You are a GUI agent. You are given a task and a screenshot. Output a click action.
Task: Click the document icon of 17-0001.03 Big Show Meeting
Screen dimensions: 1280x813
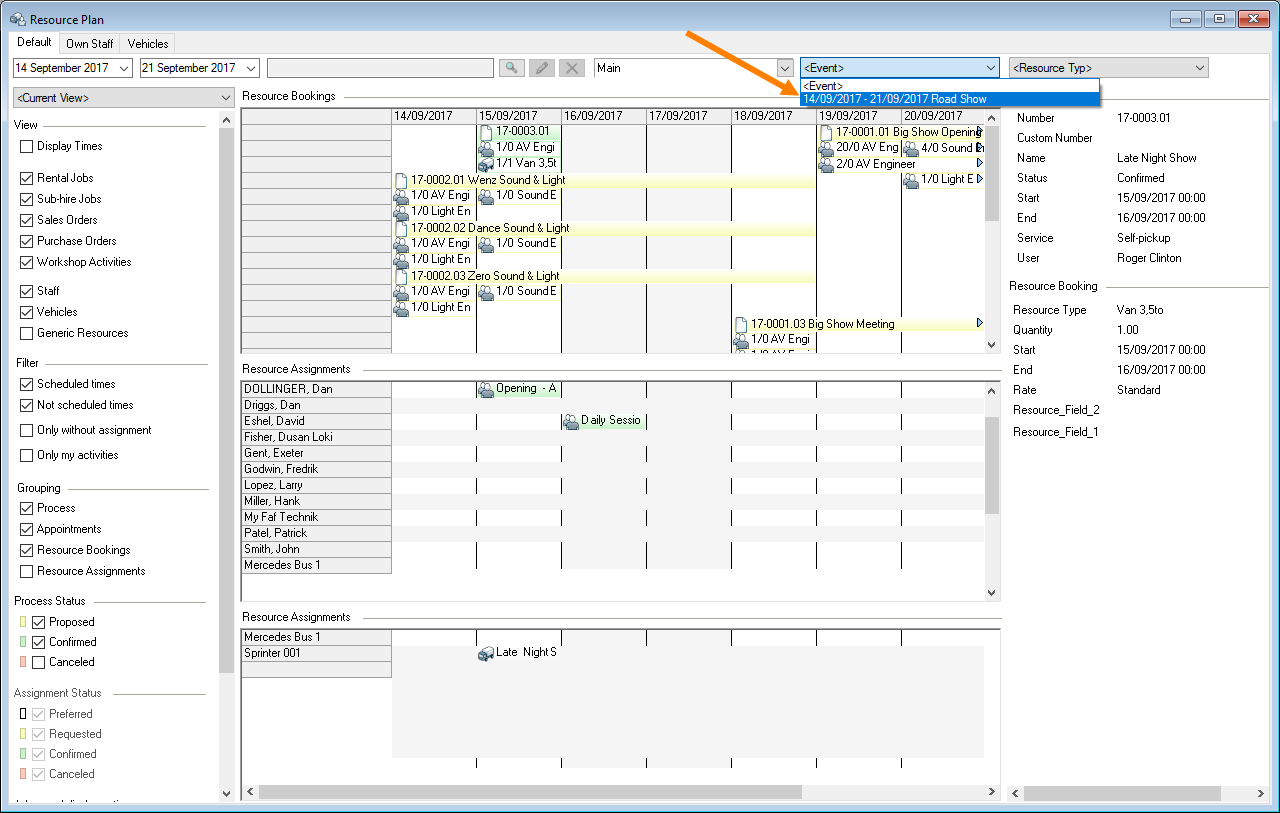click(741, 324)
